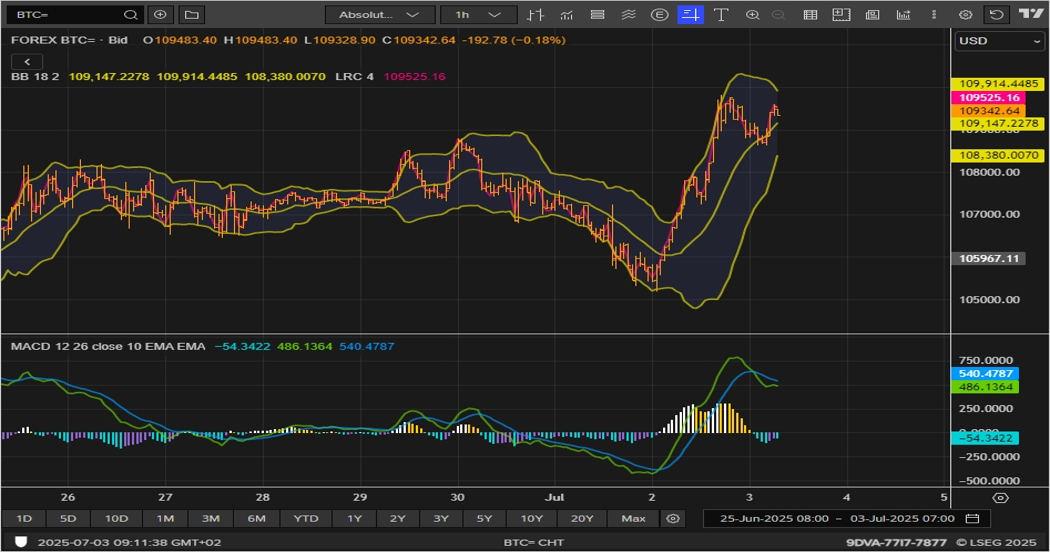Screen dimensions: 1050x552
Task: Select the Max time range
Action: pyautogui.click(x=633, y=519)
